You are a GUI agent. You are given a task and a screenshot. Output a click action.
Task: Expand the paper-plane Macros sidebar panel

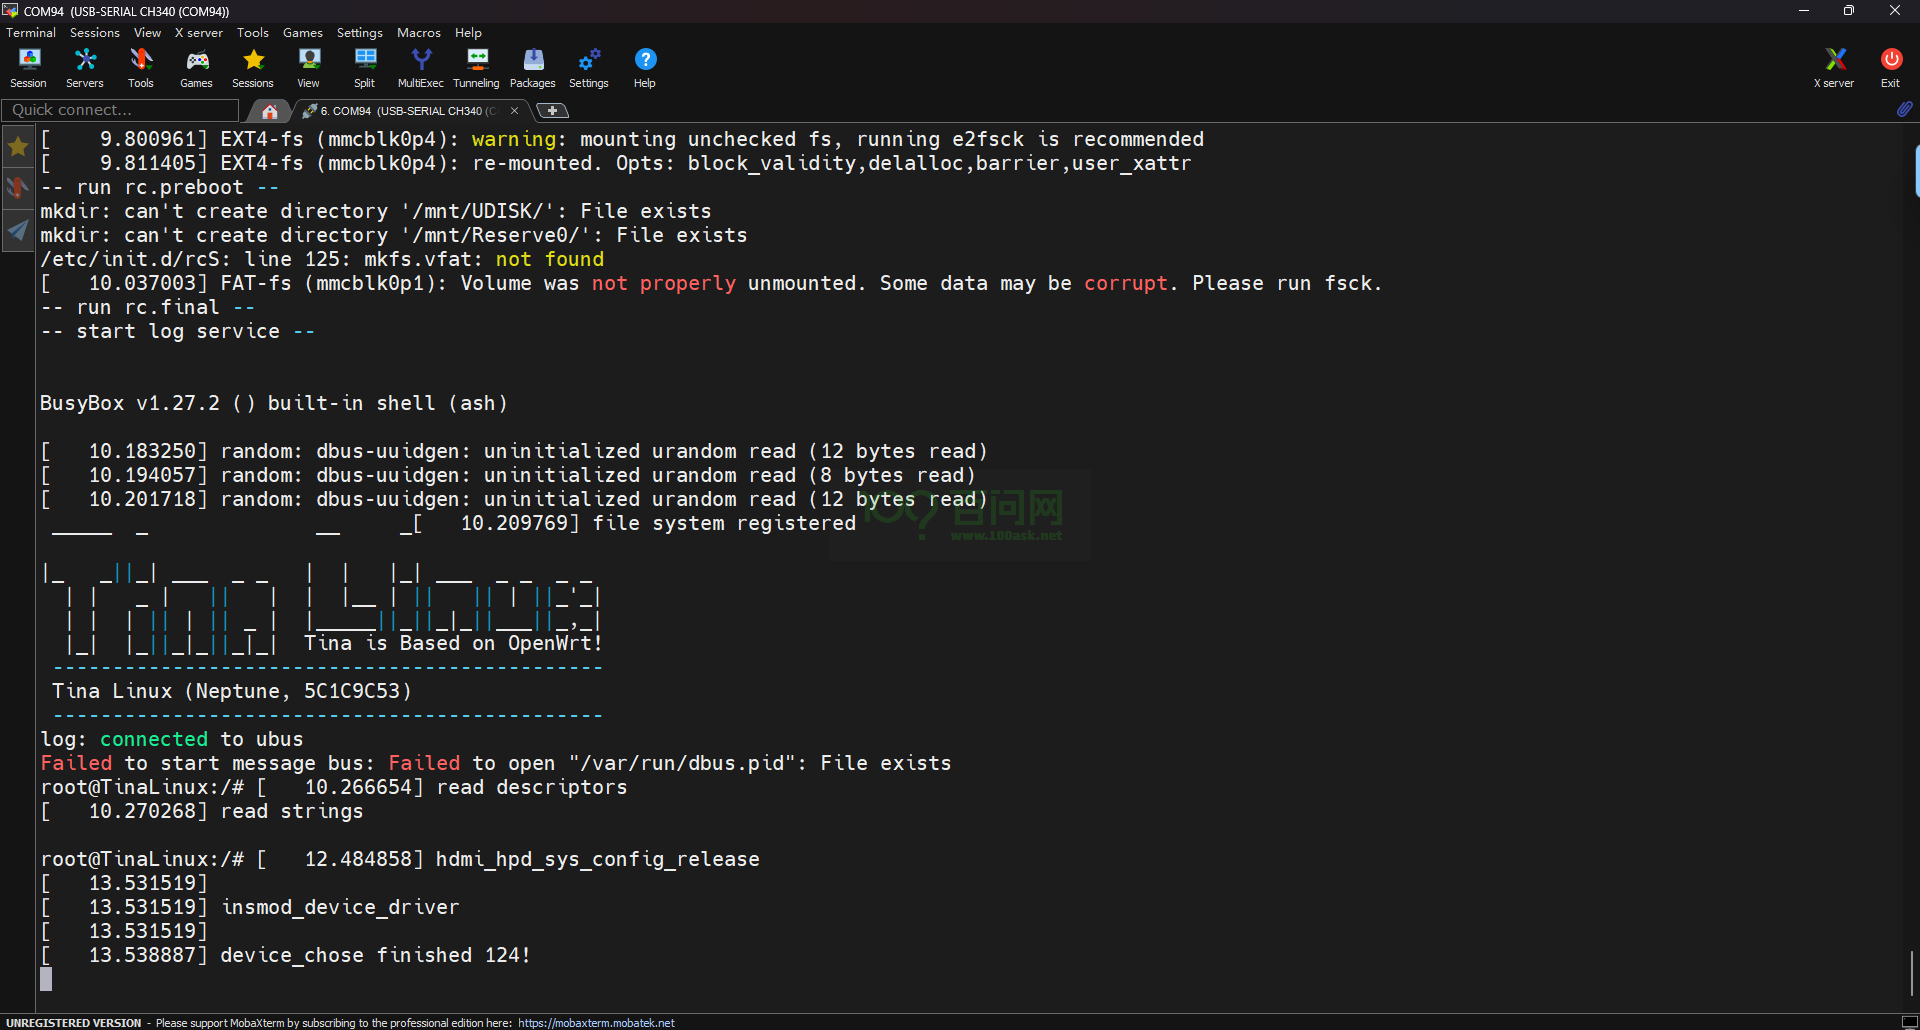[18, 231]
